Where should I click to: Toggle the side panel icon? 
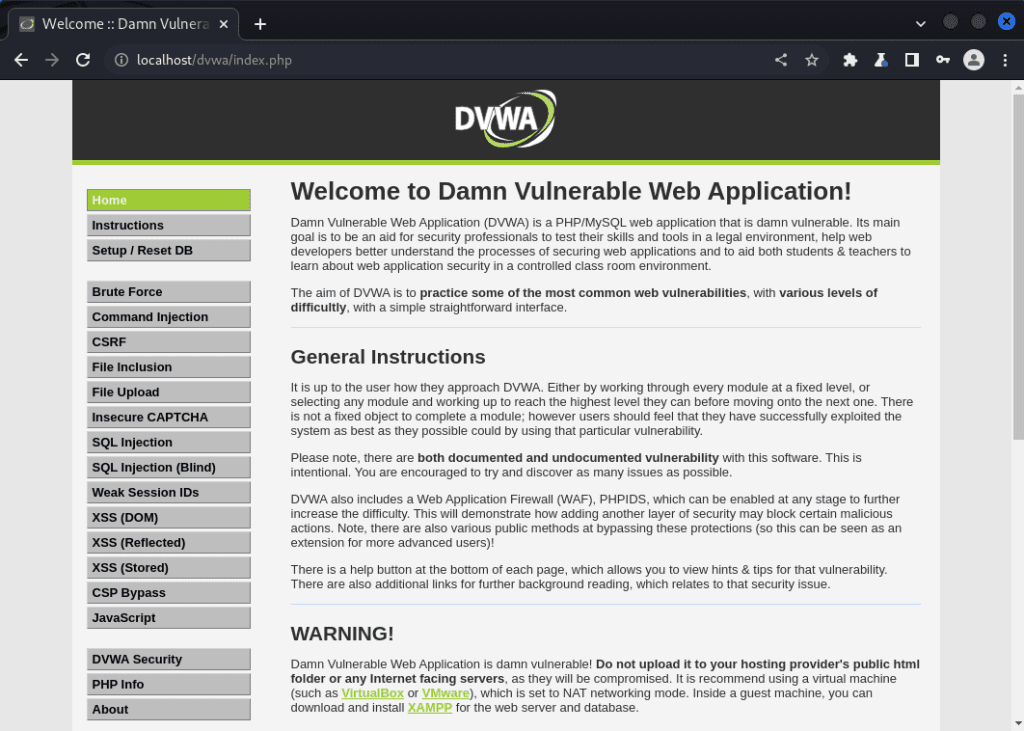912,60
